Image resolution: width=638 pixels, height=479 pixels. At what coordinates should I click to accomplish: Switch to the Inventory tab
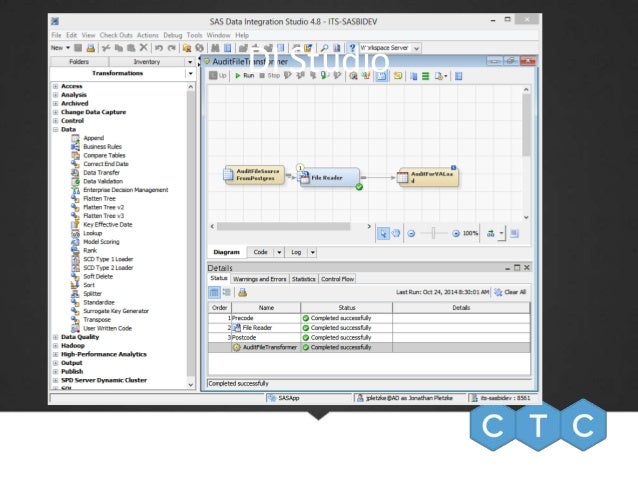click(146, 62)
